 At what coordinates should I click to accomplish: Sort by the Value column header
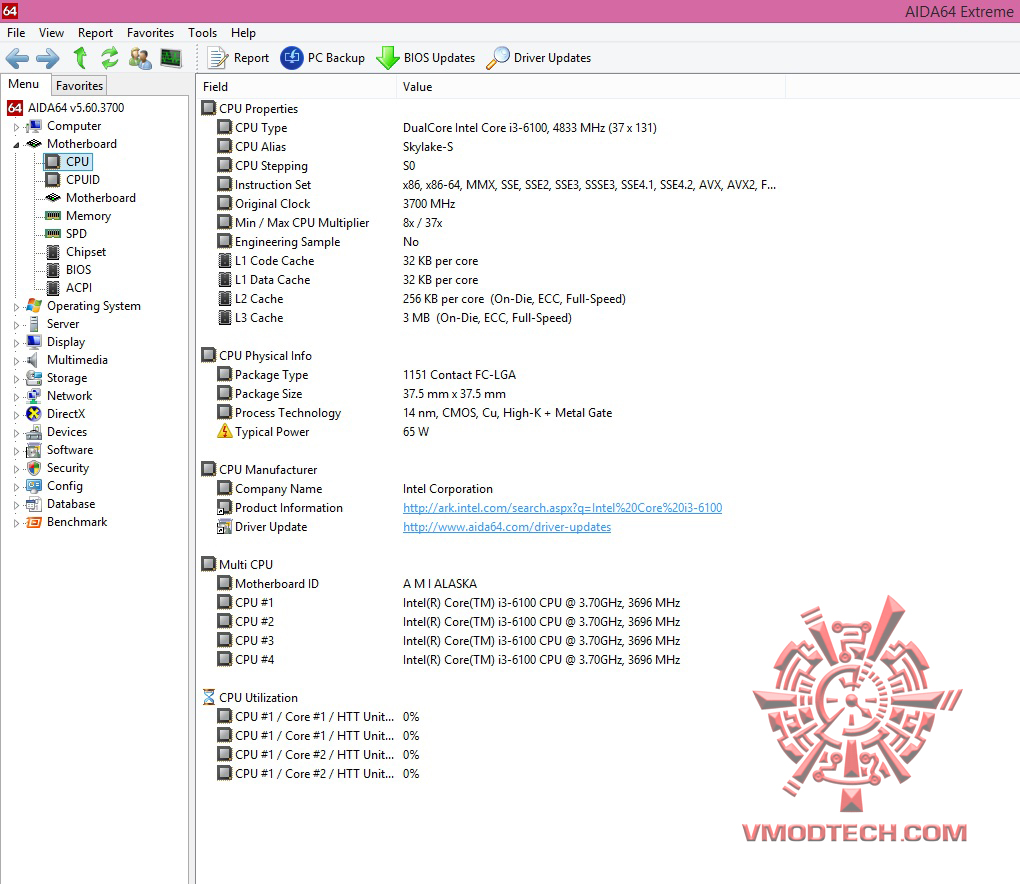coord(591,87)
